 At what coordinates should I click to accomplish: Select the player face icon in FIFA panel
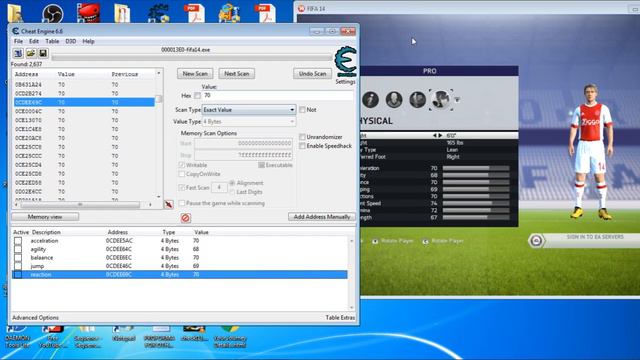click(x=394, y=100)
